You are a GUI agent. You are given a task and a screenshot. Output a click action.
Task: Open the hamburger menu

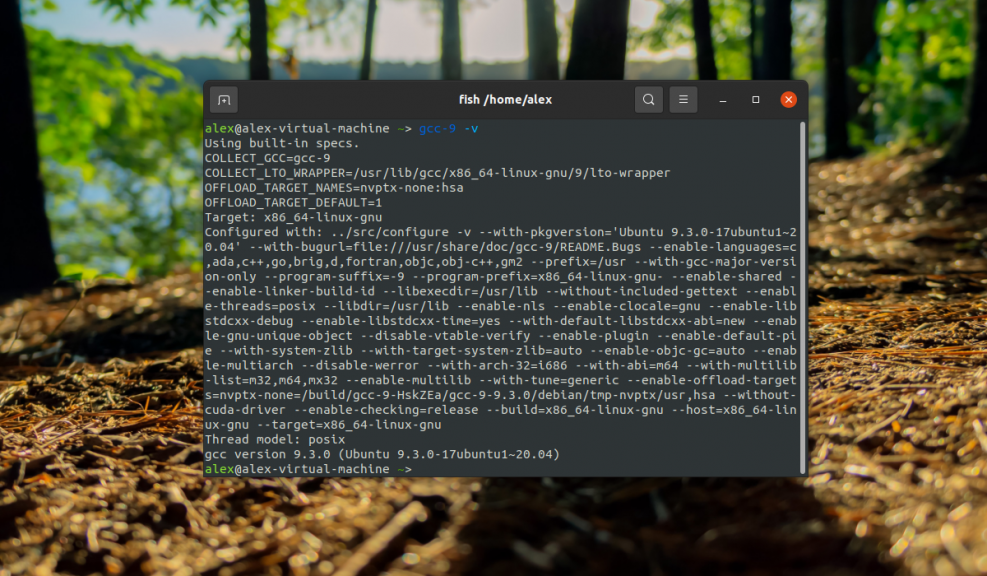tap(683, 99)
